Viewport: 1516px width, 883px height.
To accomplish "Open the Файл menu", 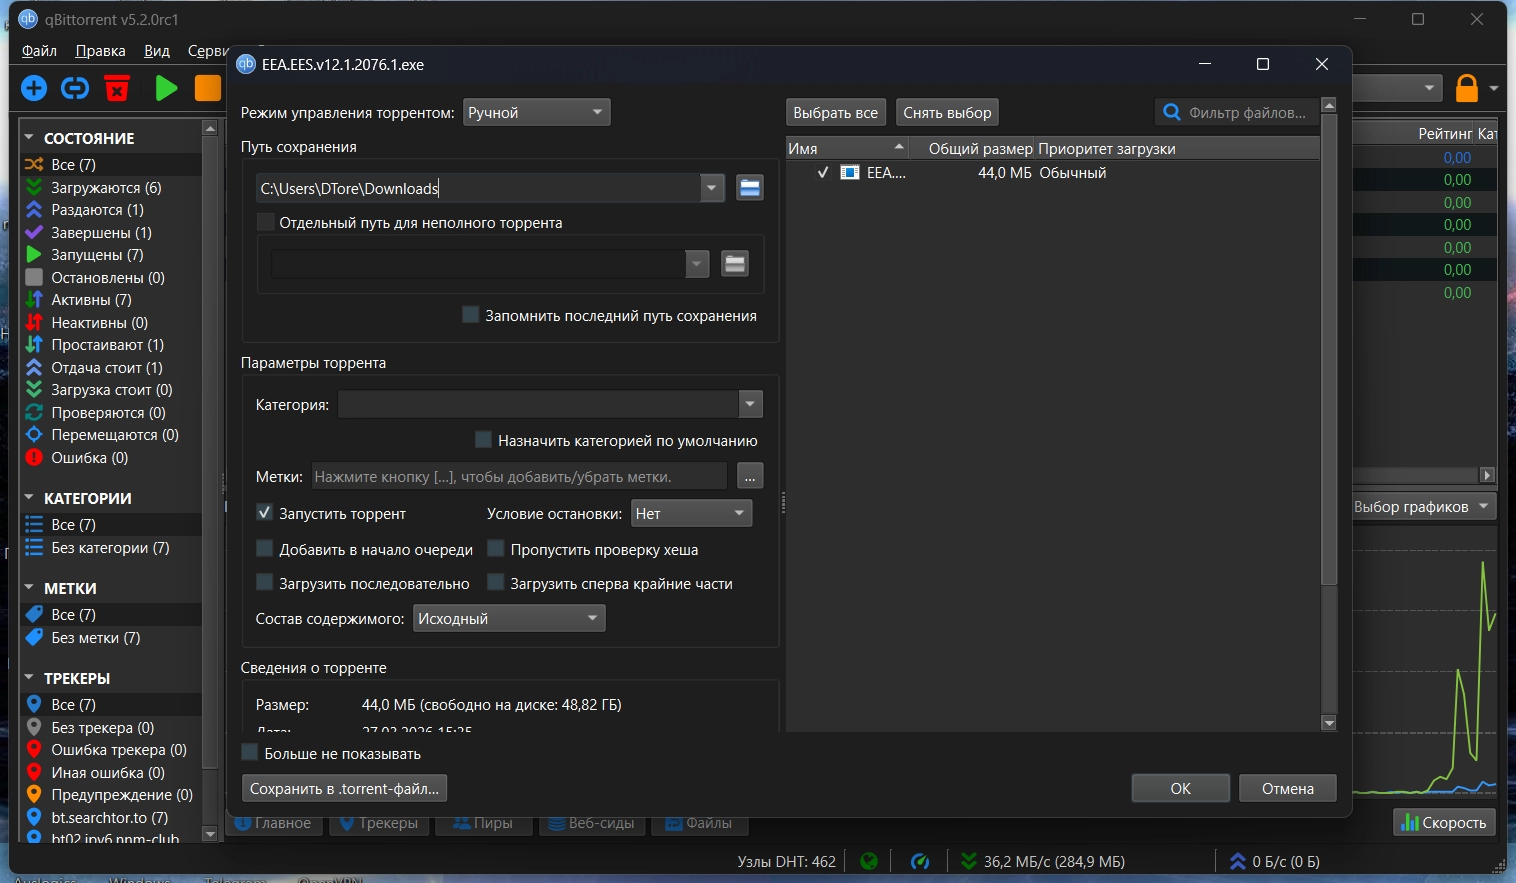I will (x=40, y=51).
